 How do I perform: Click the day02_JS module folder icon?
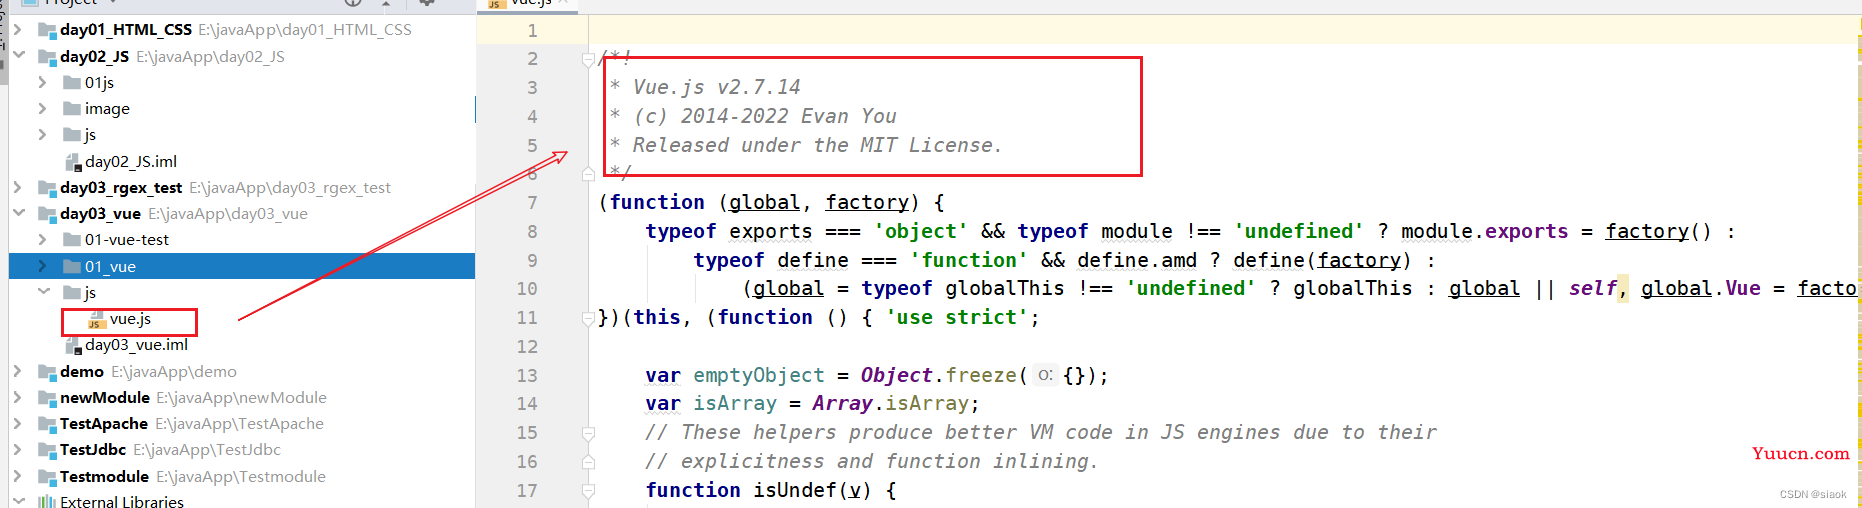[x=47, y=56]
